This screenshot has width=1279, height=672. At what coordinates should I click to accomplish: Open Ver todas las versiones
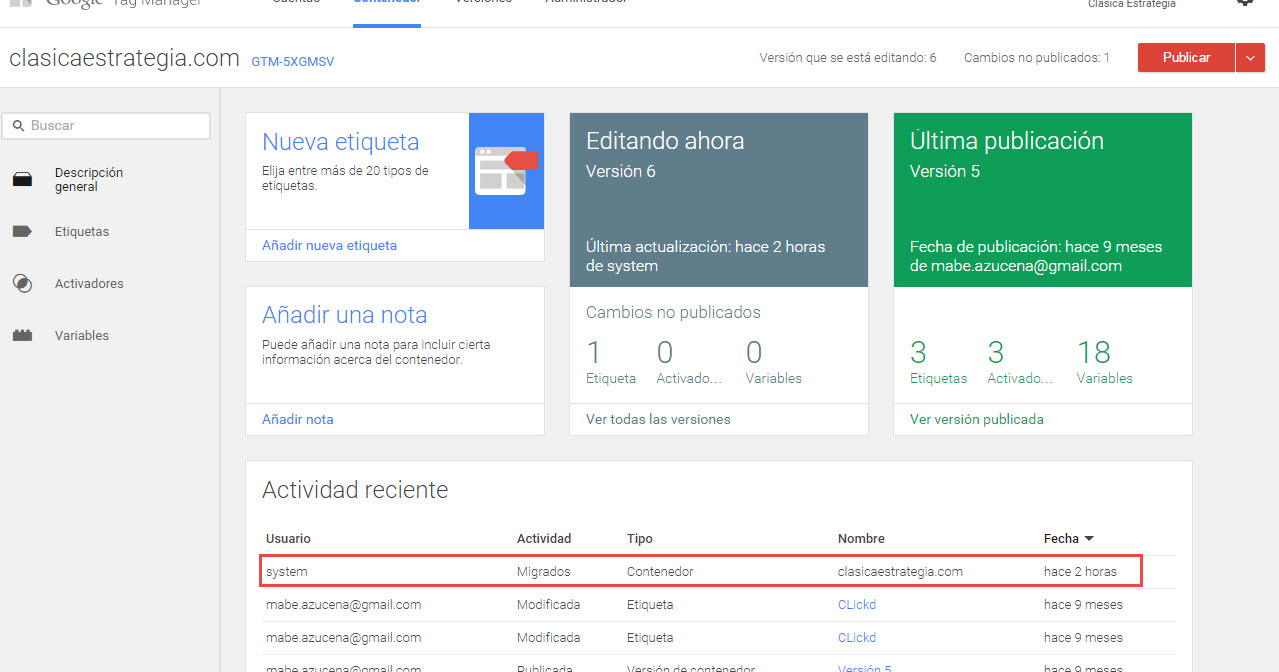(x=658, y=419)
